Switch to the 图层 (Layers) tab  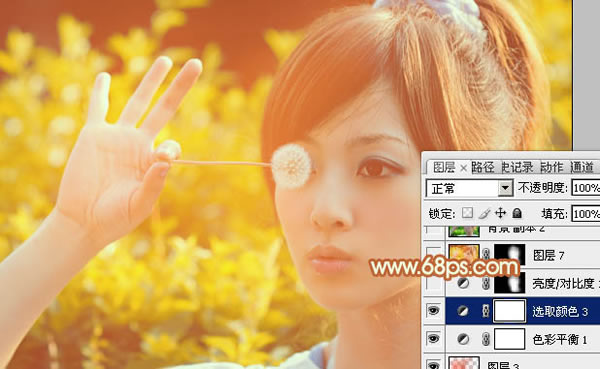pyautogui.click(x=444, y=167)
